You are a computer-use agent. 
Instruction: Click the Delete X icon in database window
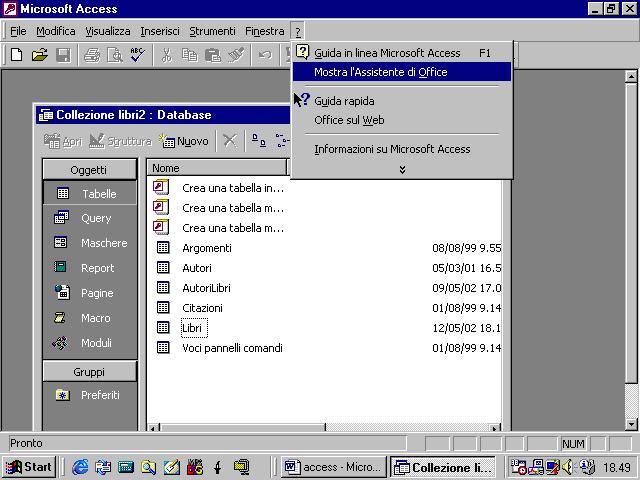[230, 141]
